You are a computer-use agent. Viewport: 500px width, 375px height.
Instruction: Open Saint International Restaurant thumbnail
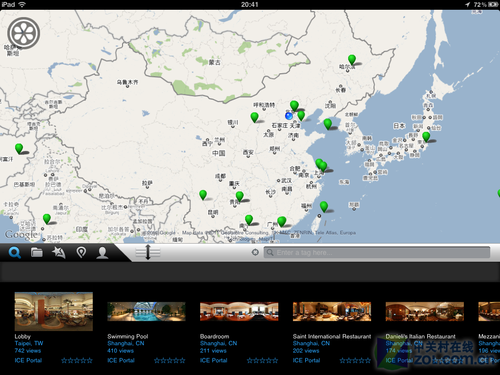coord(332,311)
